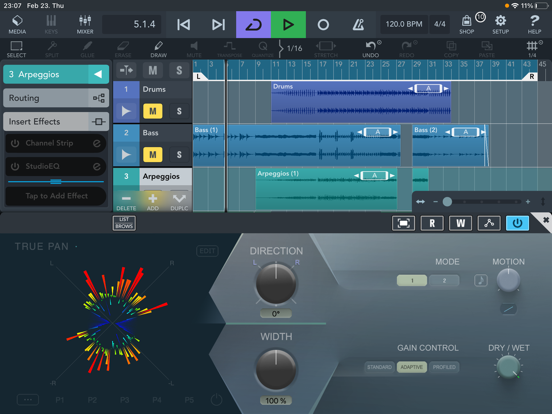The image size is (552, 414).
Task: Select Mode 2 in True Pan
Action: (444, 281)
